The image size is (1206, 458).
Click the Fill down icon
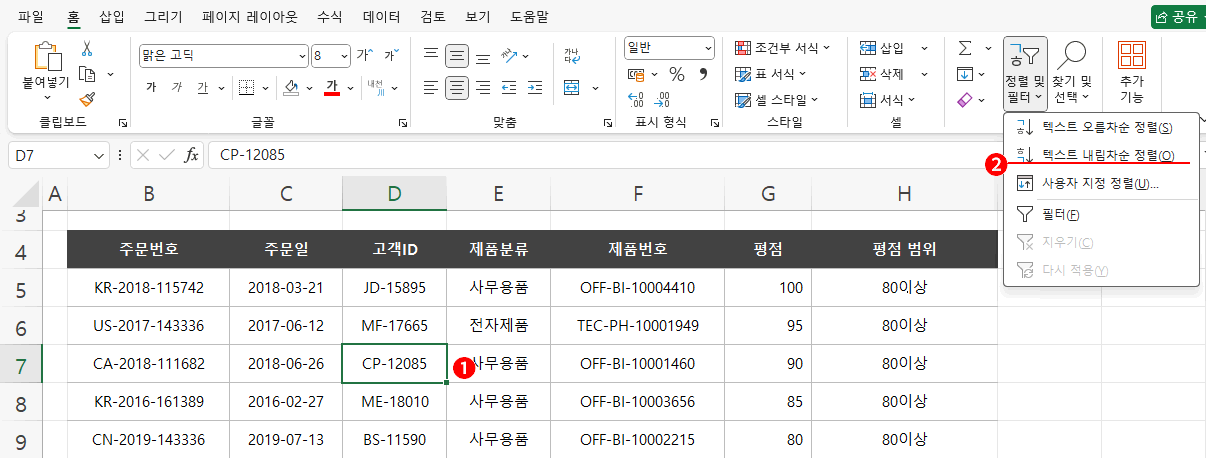[965, 74]
